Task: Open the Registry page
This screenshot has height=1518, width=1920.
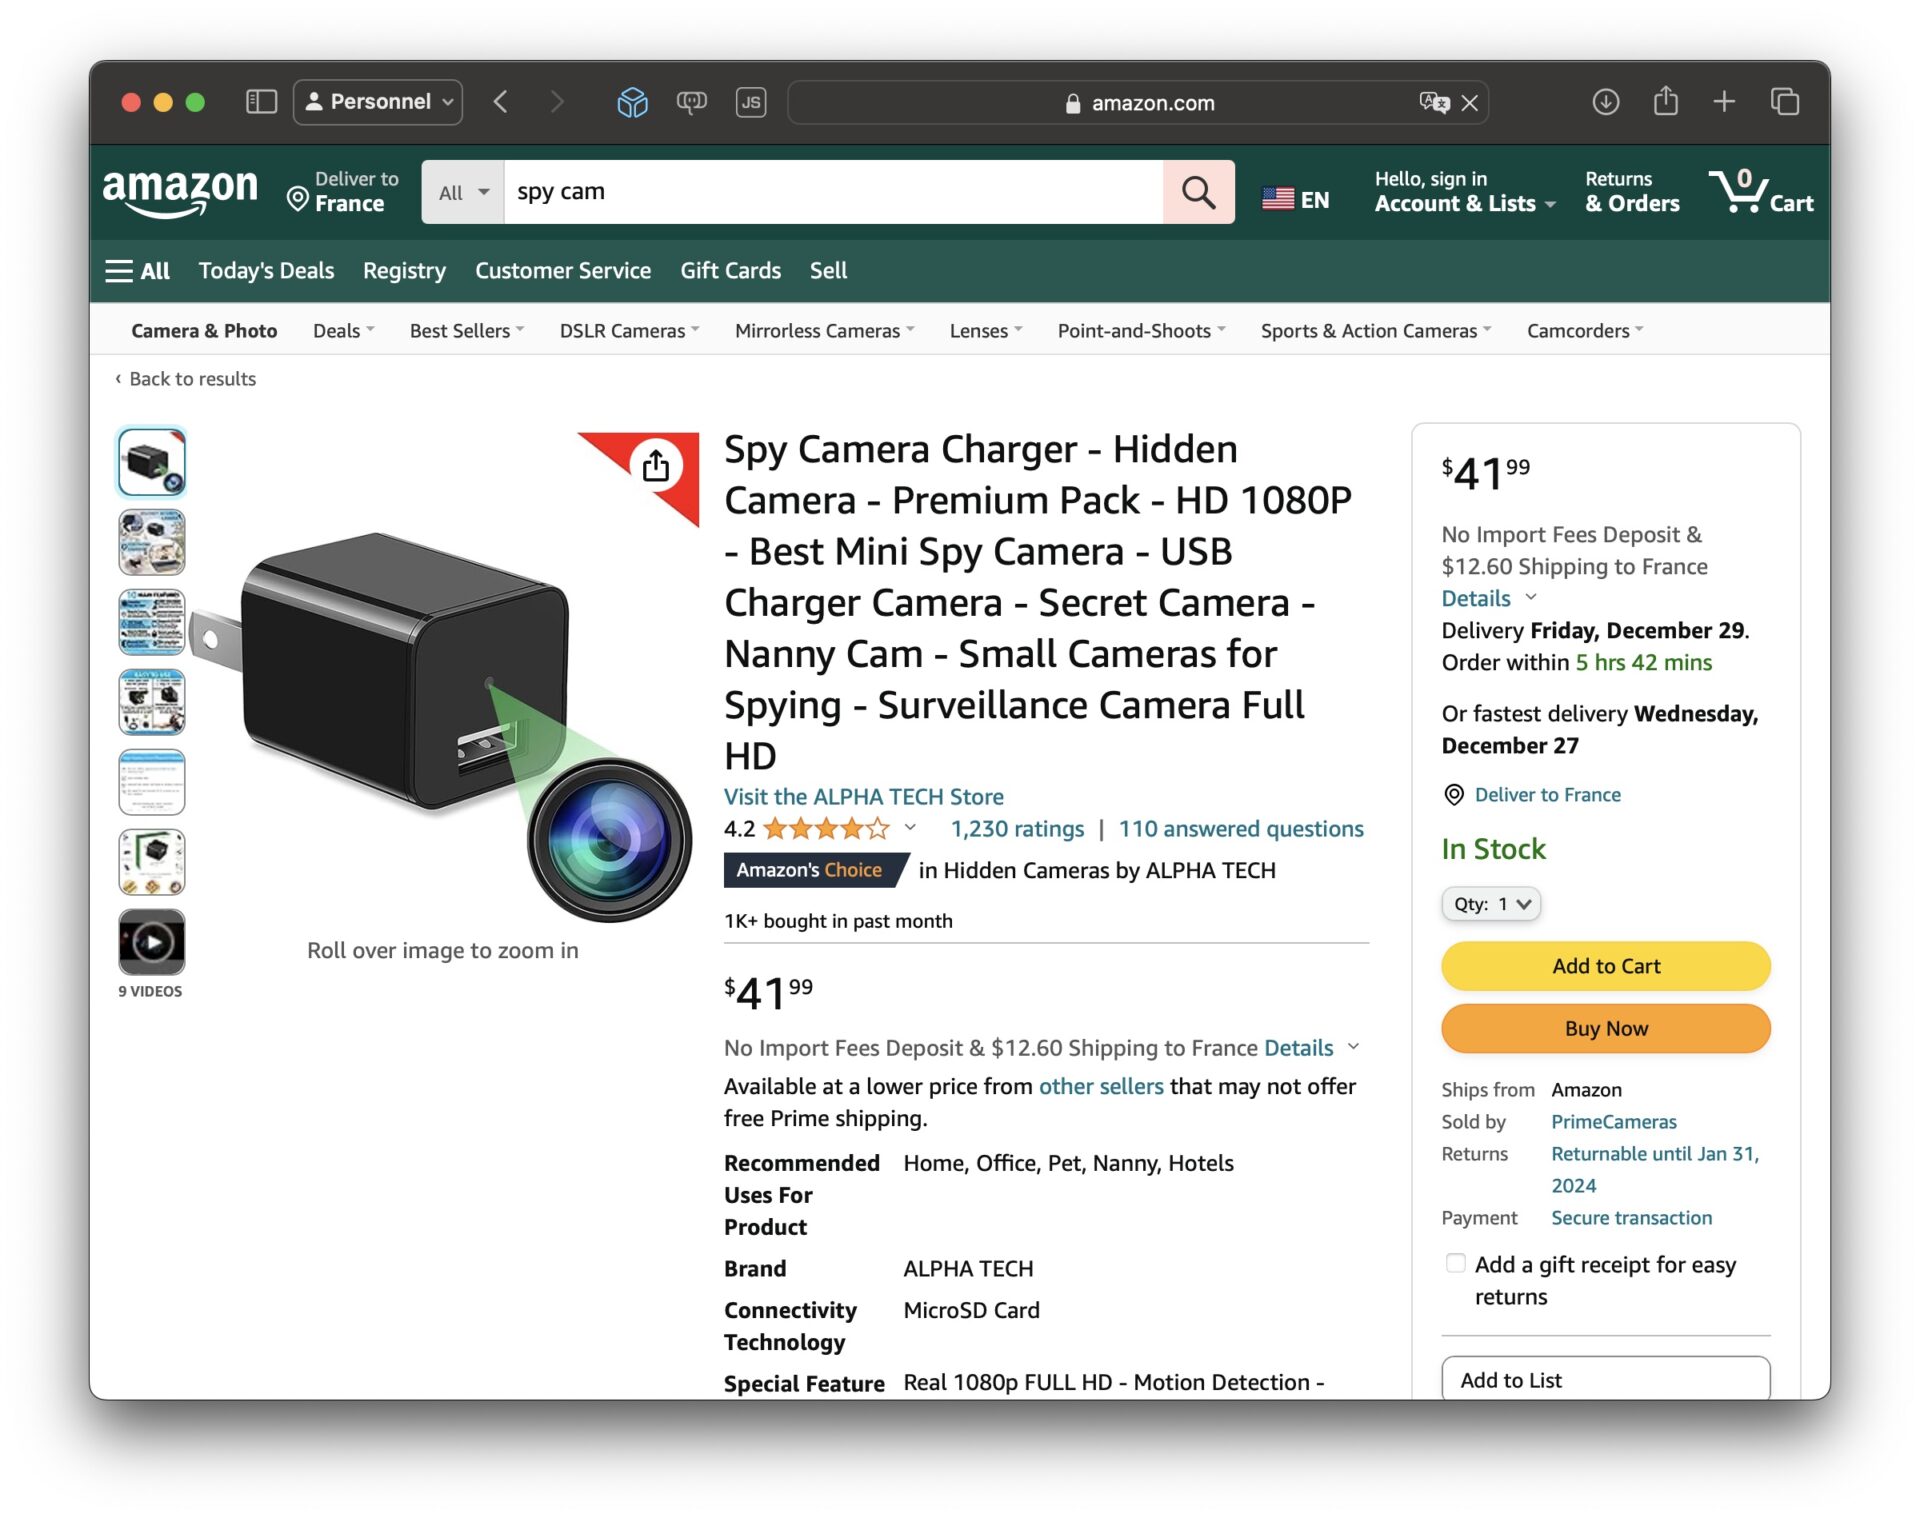Action: tap(404, 271)
